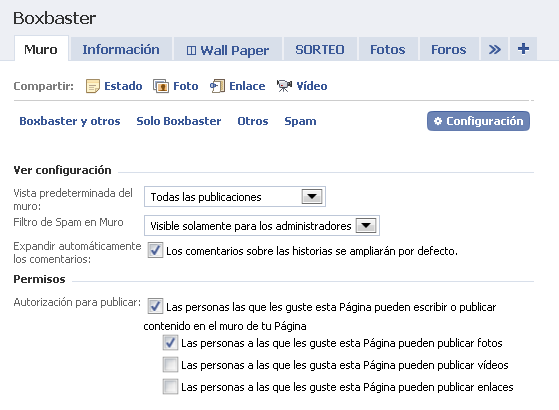
Task: Select the 'Solo Boxbaster' filter link
Action: pos(179,121)
